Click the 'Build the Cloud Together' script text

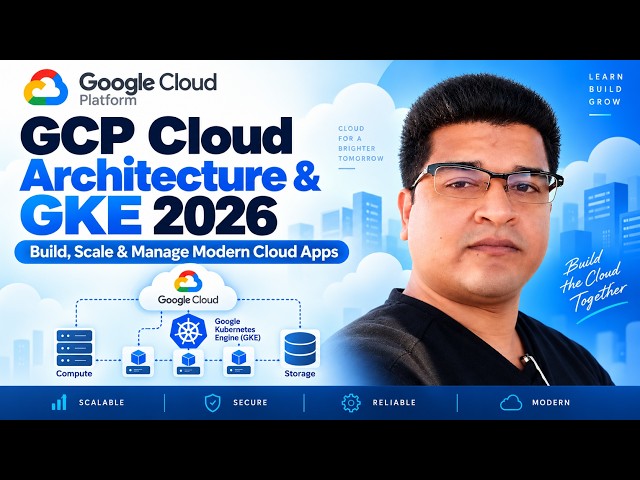pos(593,284)
